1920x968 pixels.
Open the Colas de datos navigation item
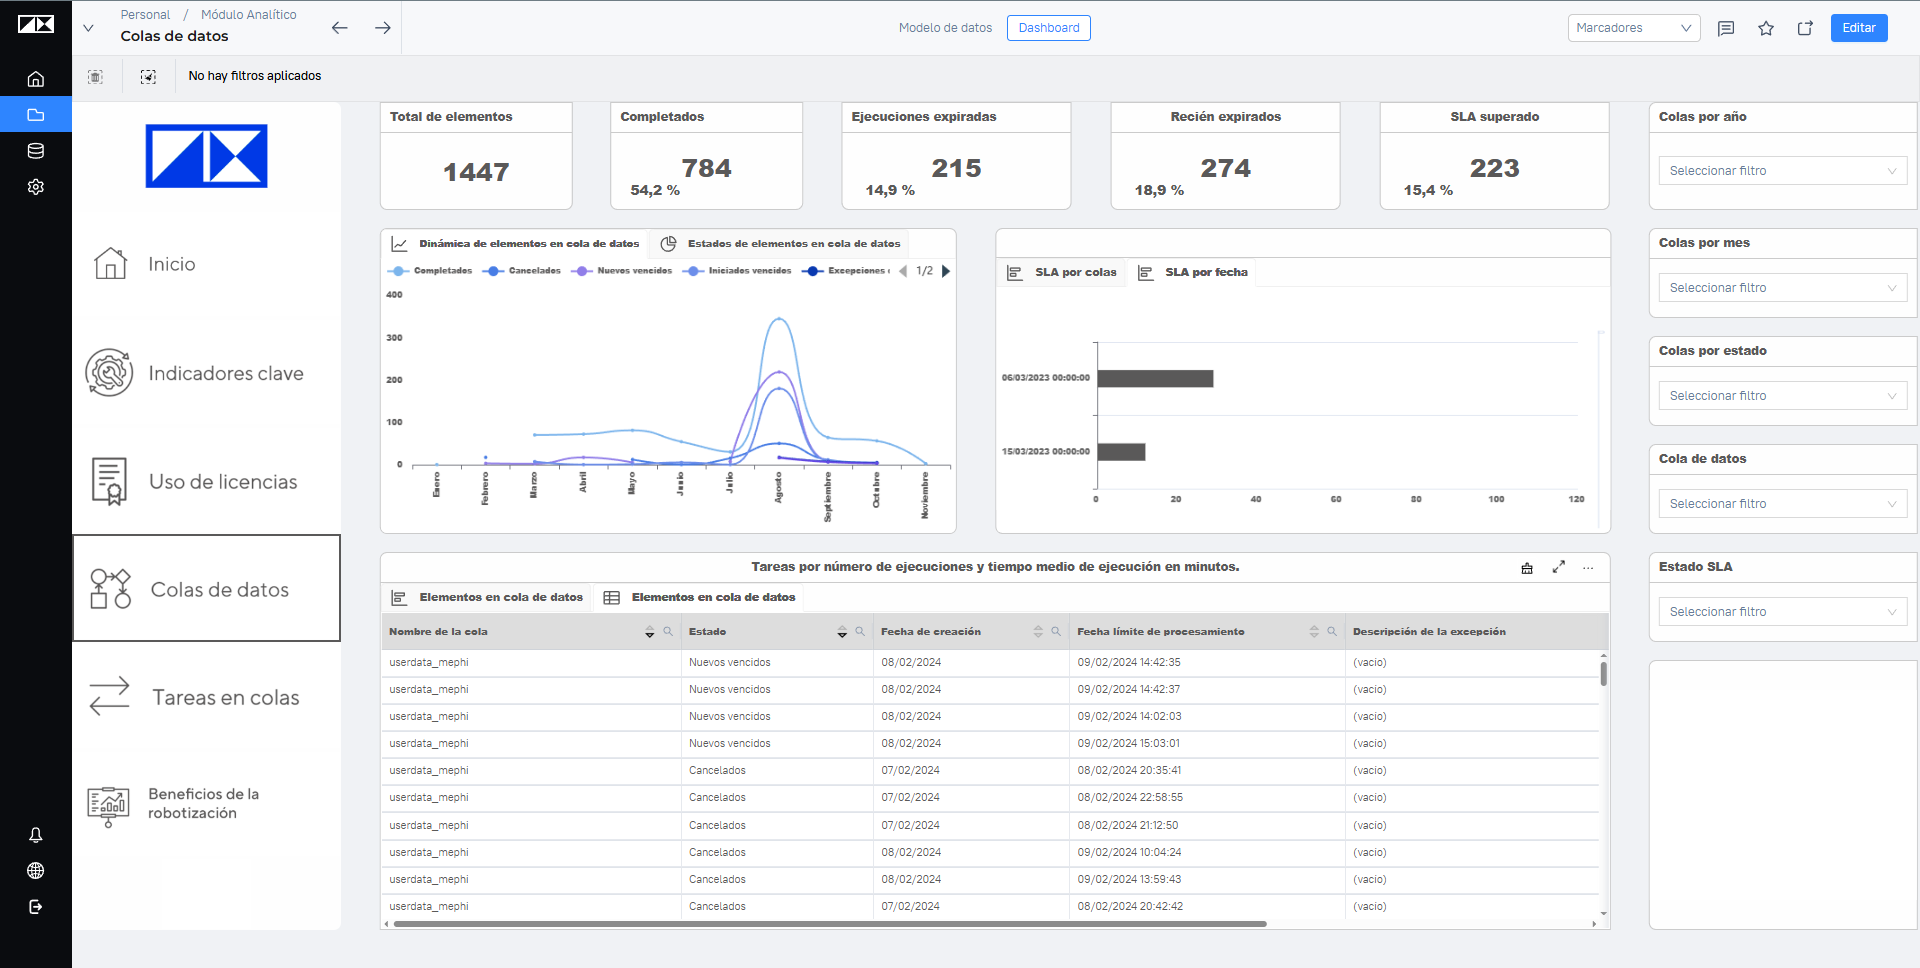pos(207,589)
